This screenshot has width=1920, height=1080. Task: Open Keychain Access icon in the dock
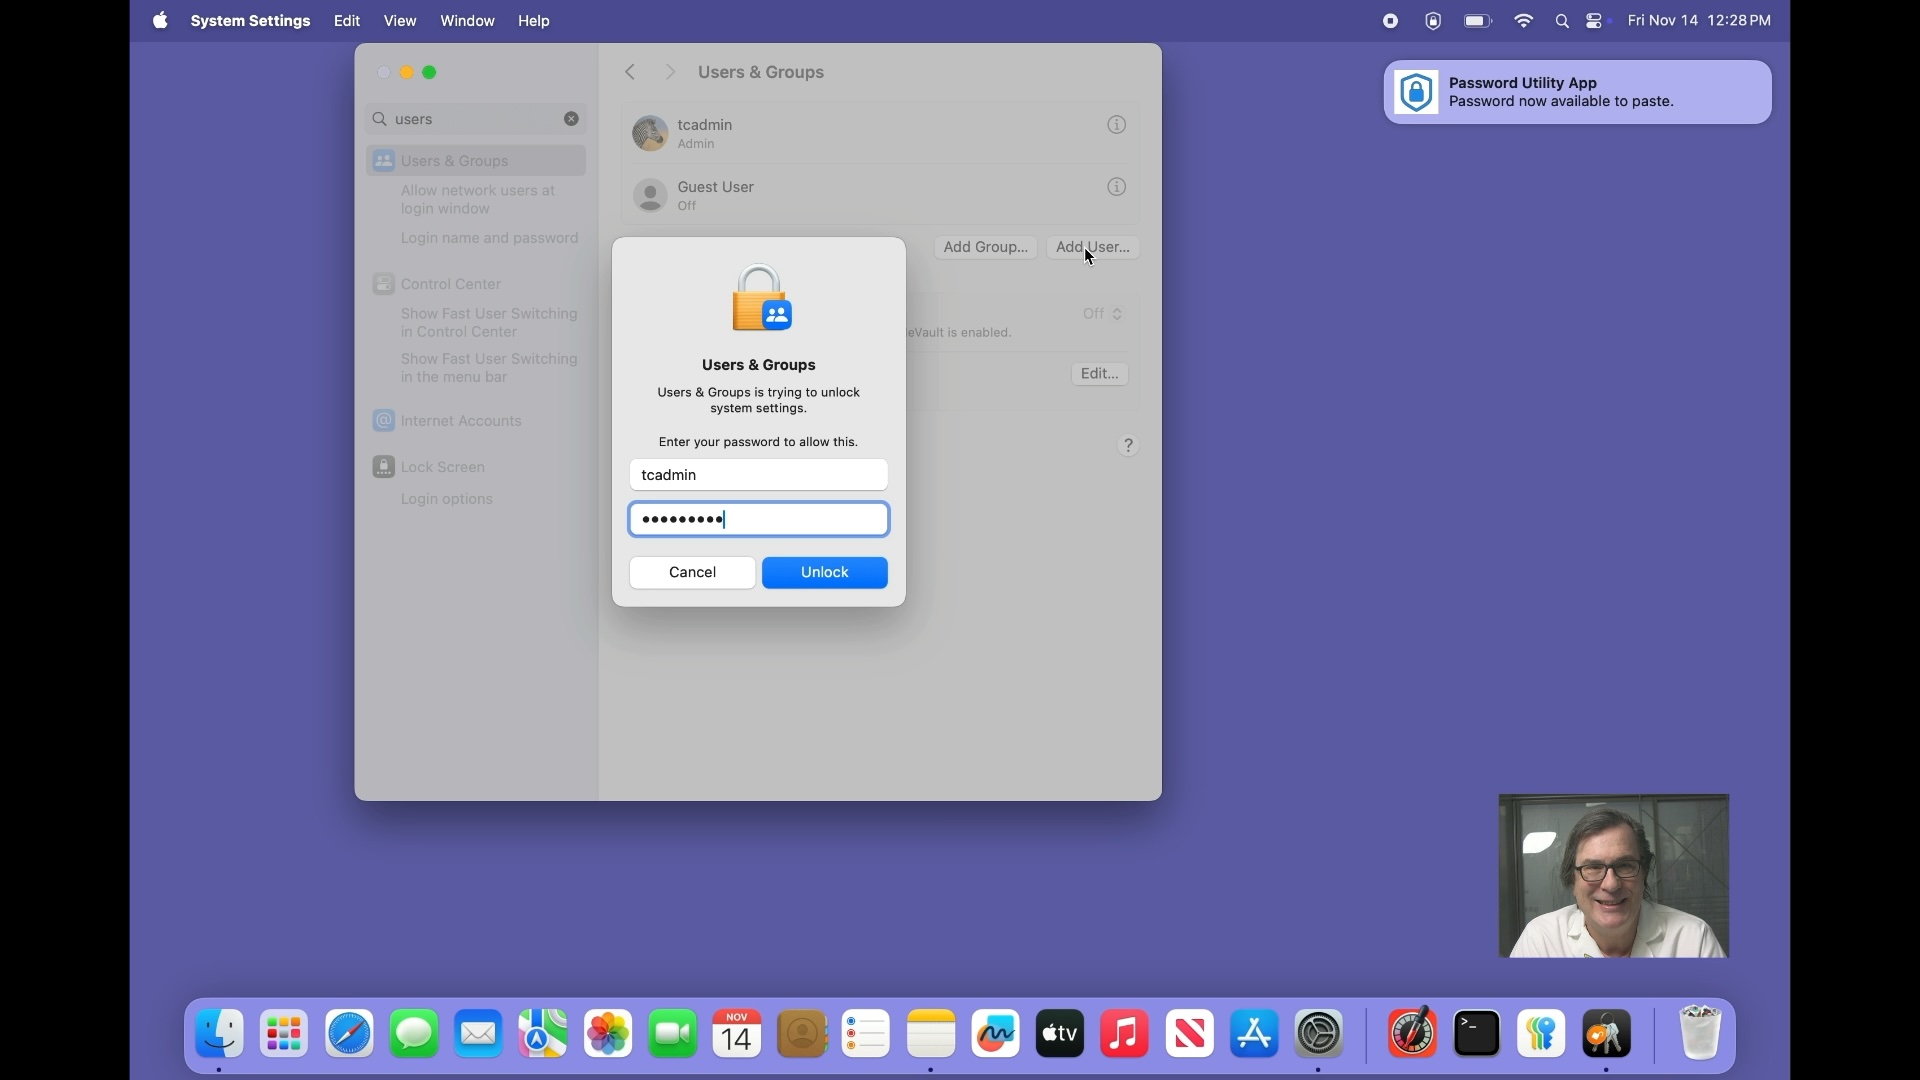[1607, 1034]
